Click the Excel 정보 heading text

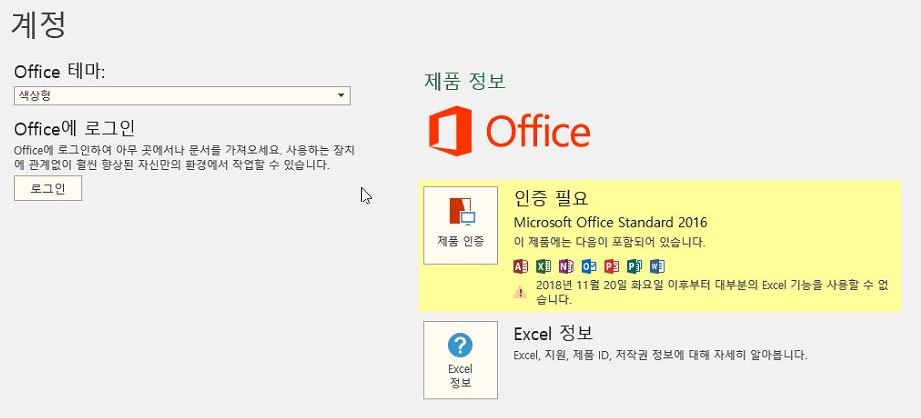tap(553, 333)
